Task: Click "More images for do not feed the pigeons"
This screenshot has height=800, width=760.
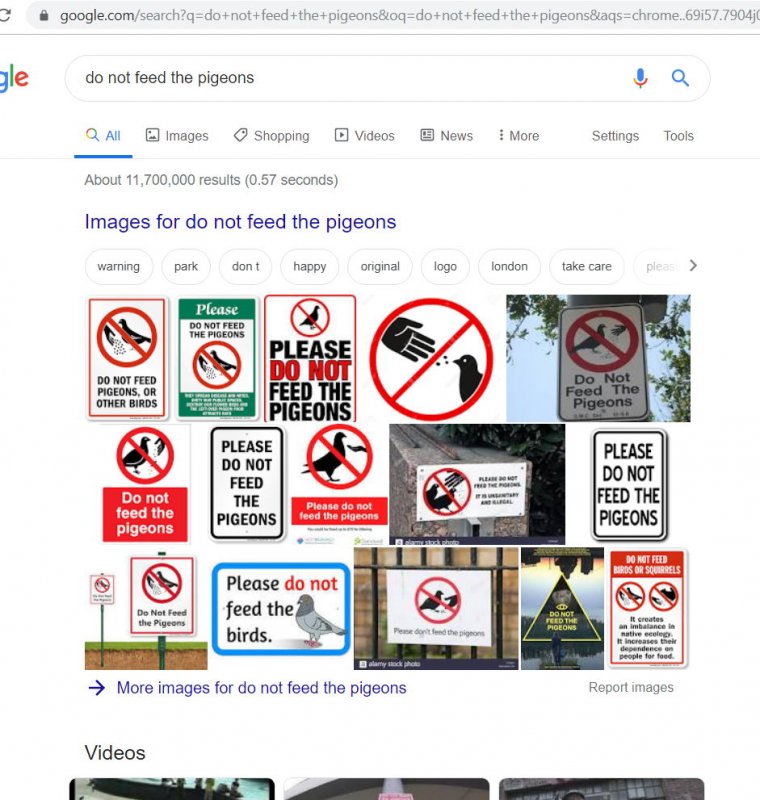Action: point(261,688)
